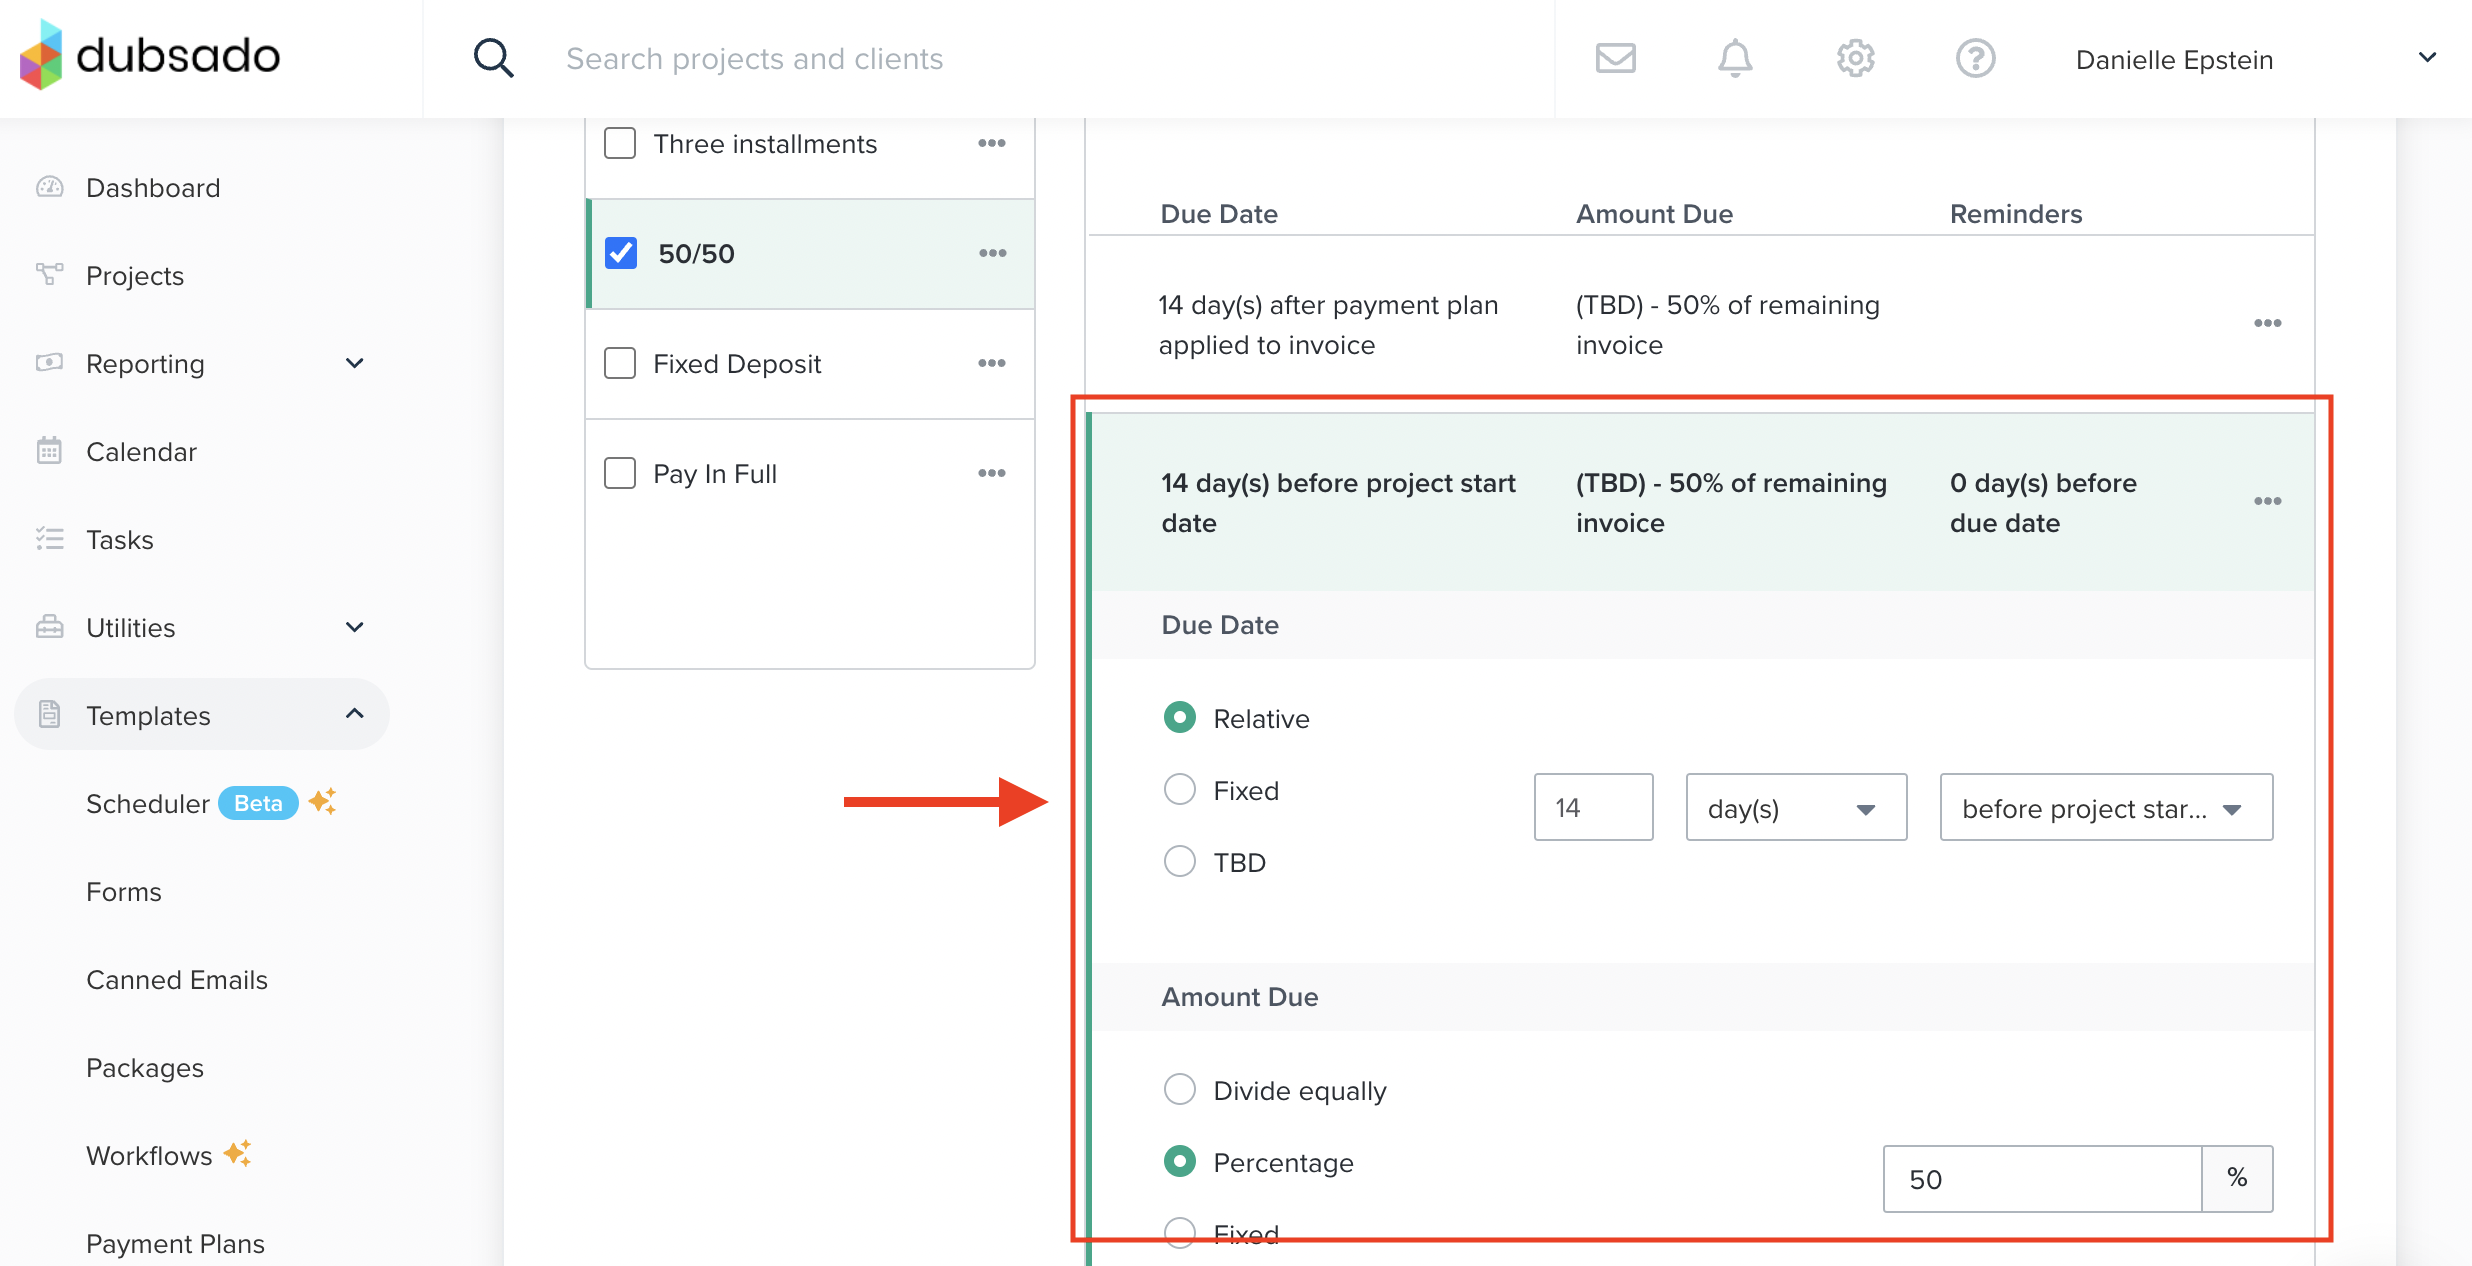The image size is (2472, 1266).
Task: Expand the Reporting sidebar section
Action: tap(354, 363)
